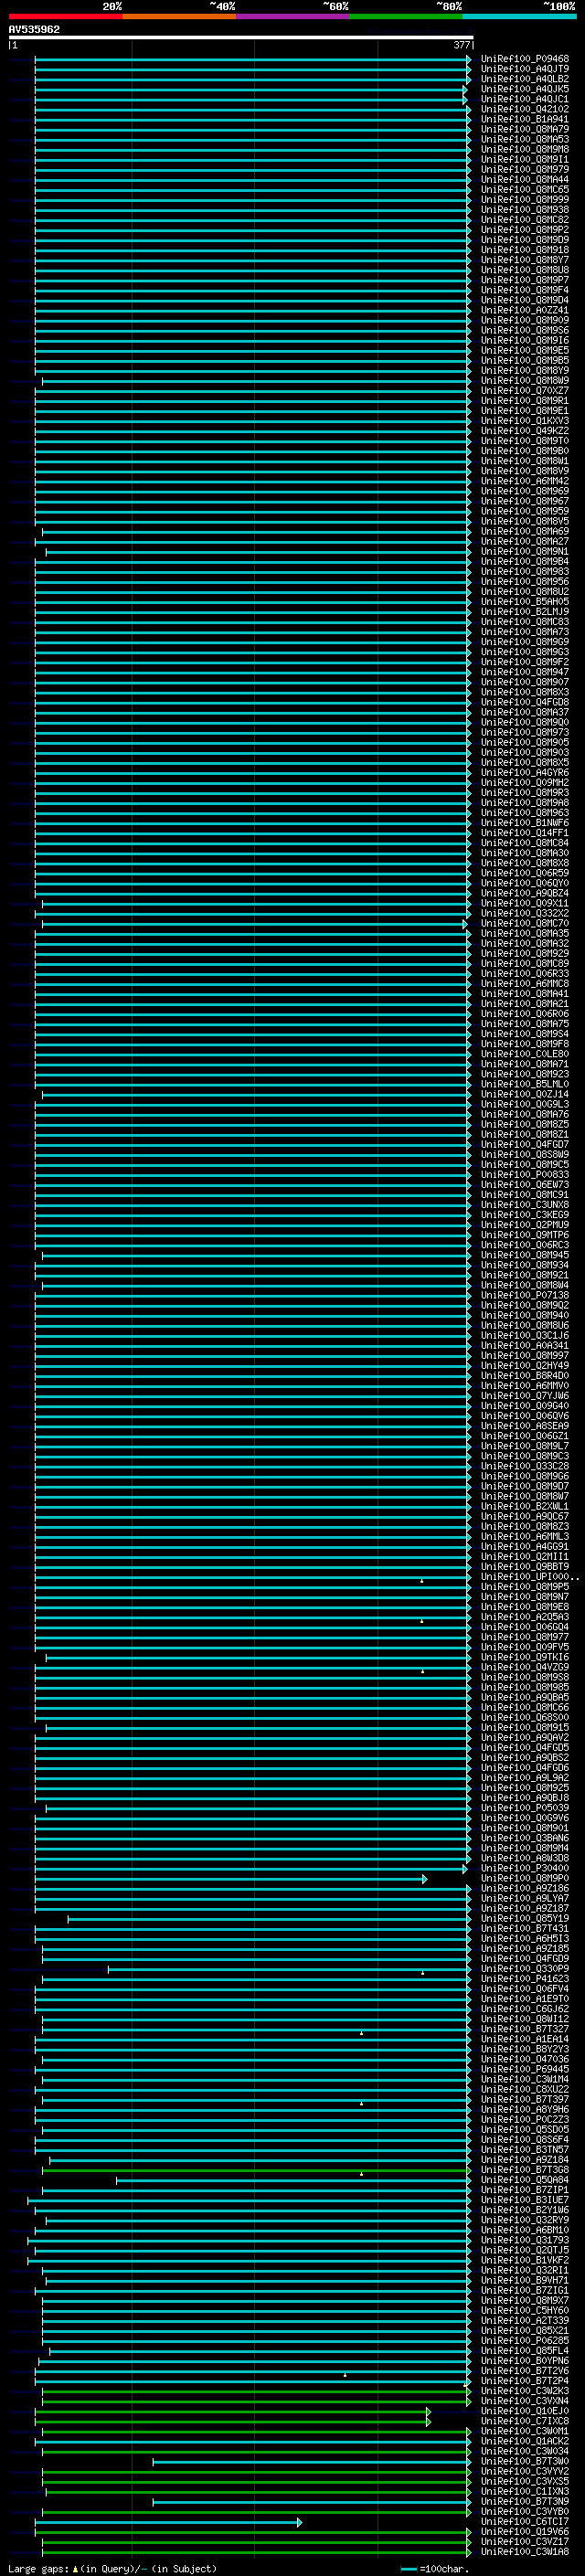Select hit label UniRef100_Q8M999

525,200
